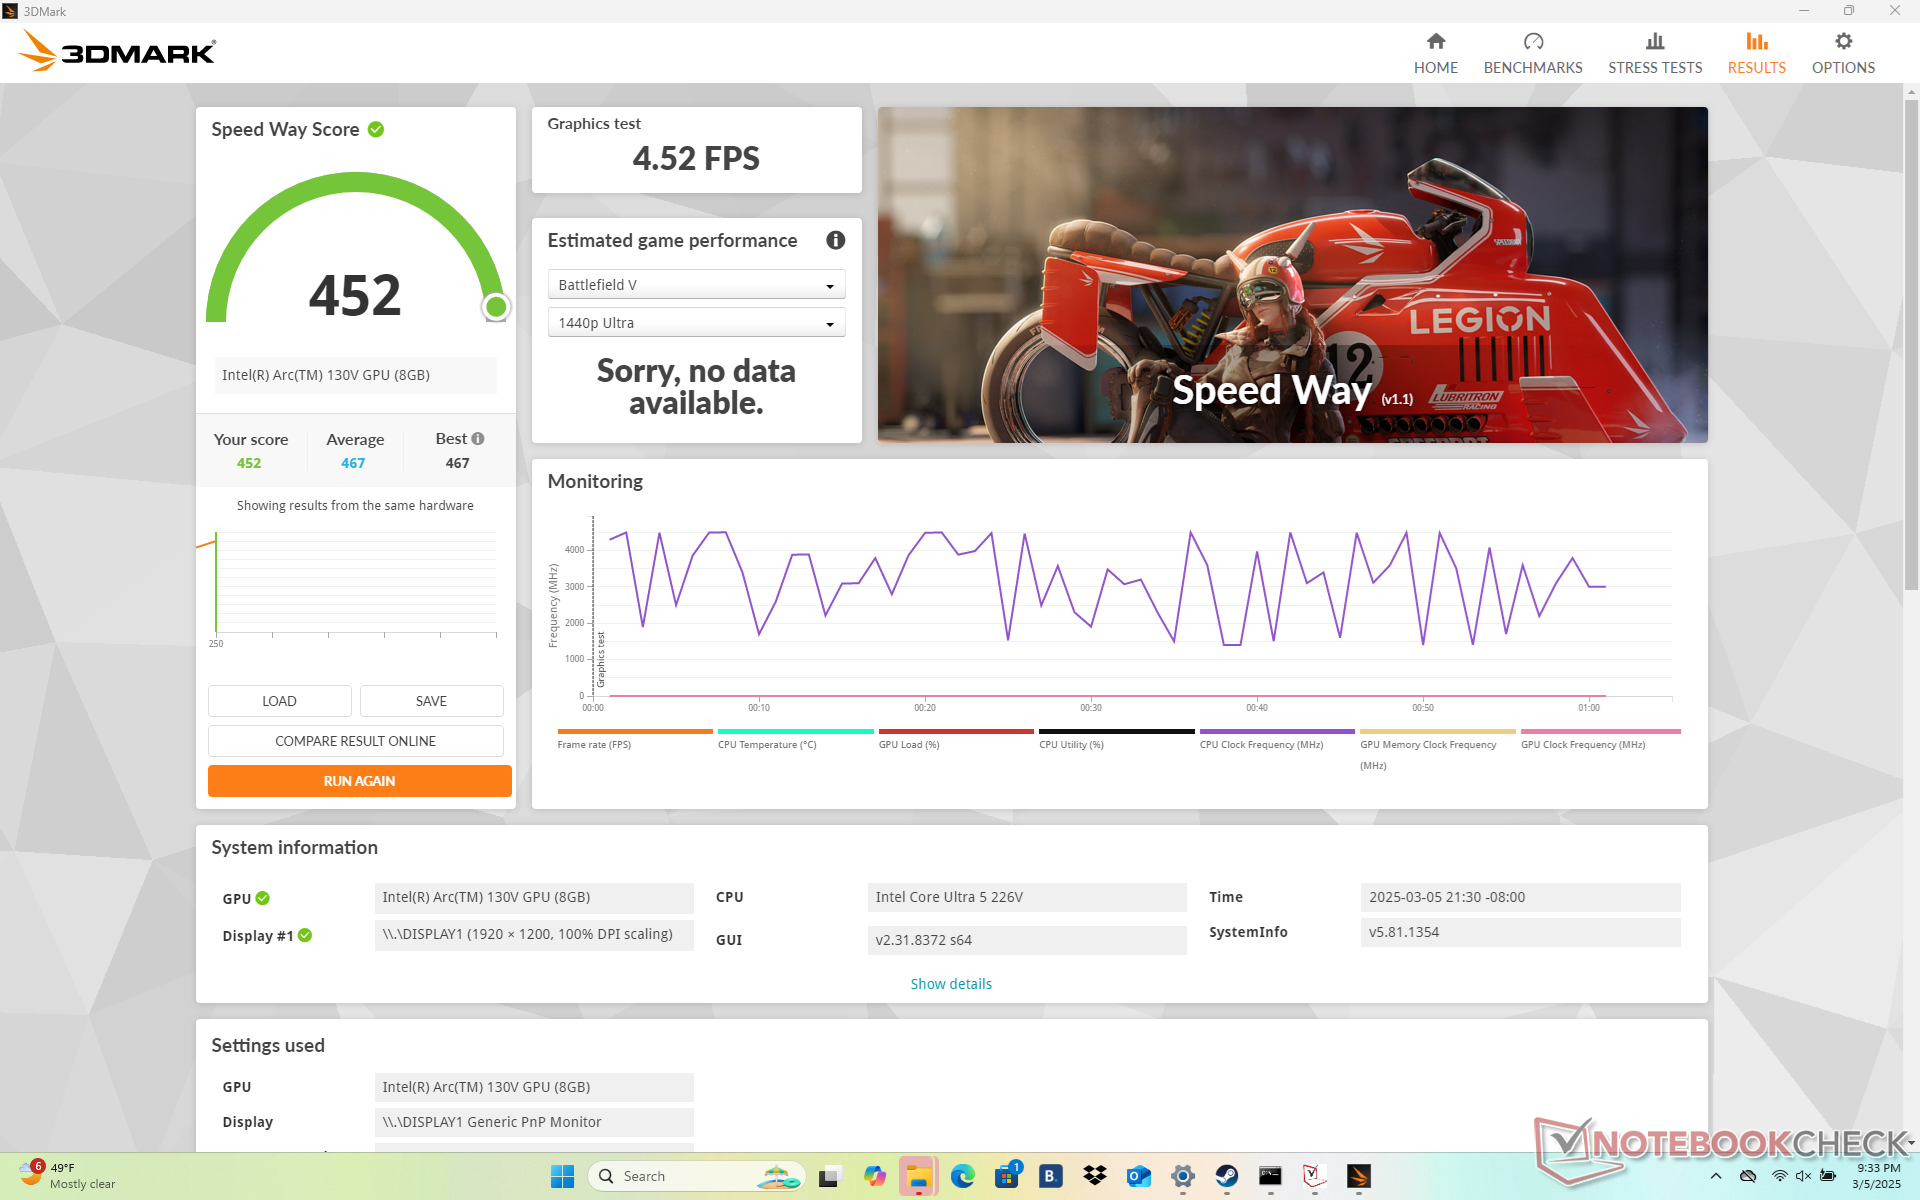Screen dimensions: 1920x1200
Task: Click the Estimated game performance info icon
Action: point(835,240)
